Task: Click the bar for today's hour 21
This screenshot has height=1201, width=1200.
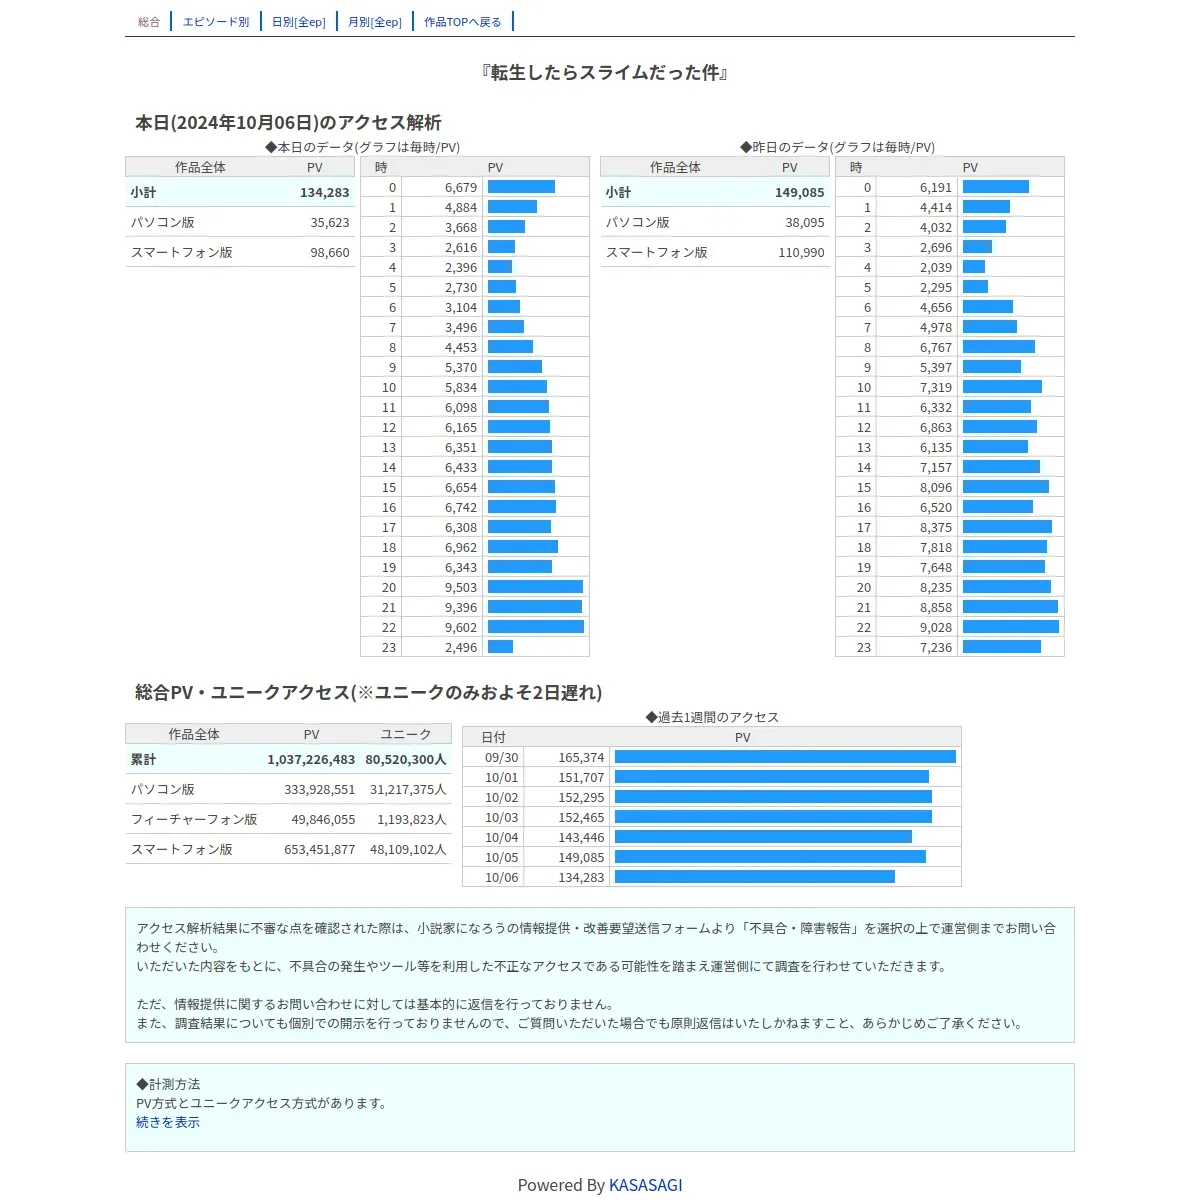Action: pyautogui.click(x=535, y=607)
